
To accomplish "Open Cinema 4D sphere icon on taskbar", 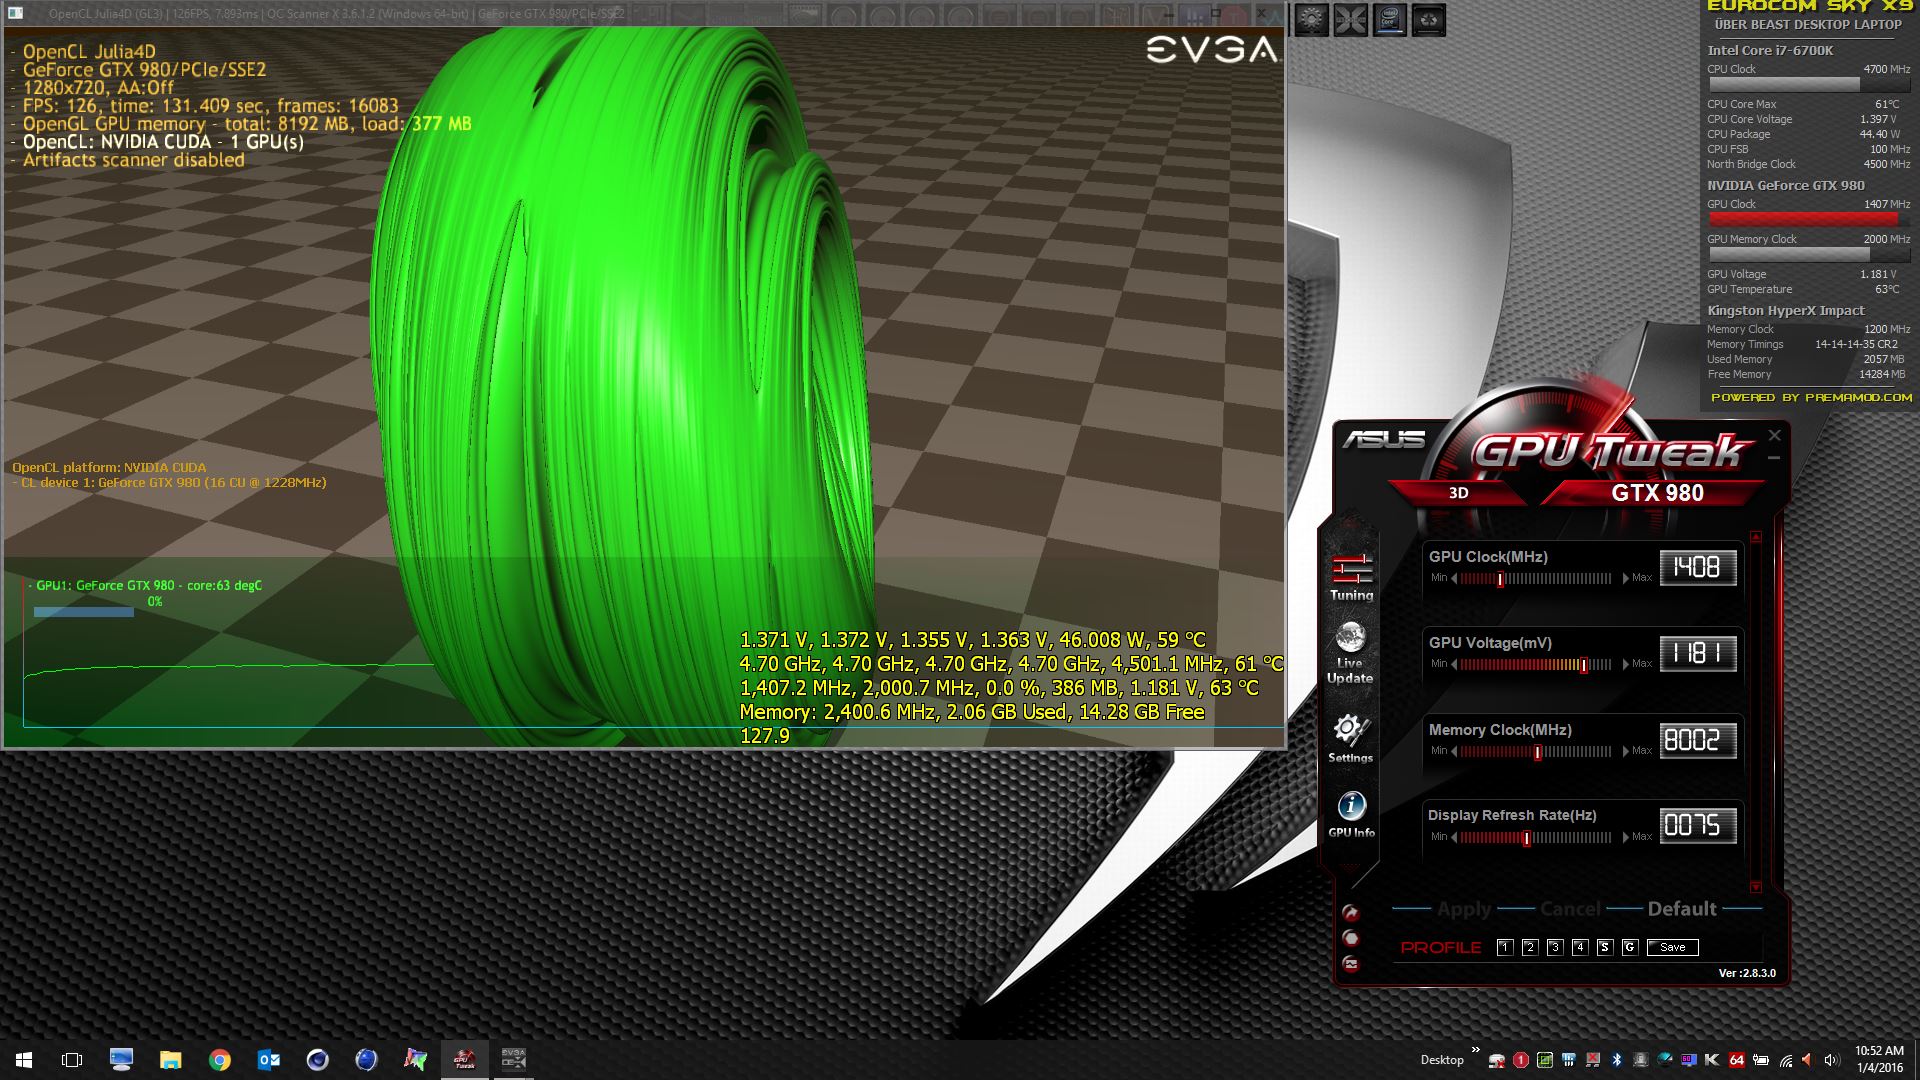I will pyautogui.click(x=317, y=1060).
